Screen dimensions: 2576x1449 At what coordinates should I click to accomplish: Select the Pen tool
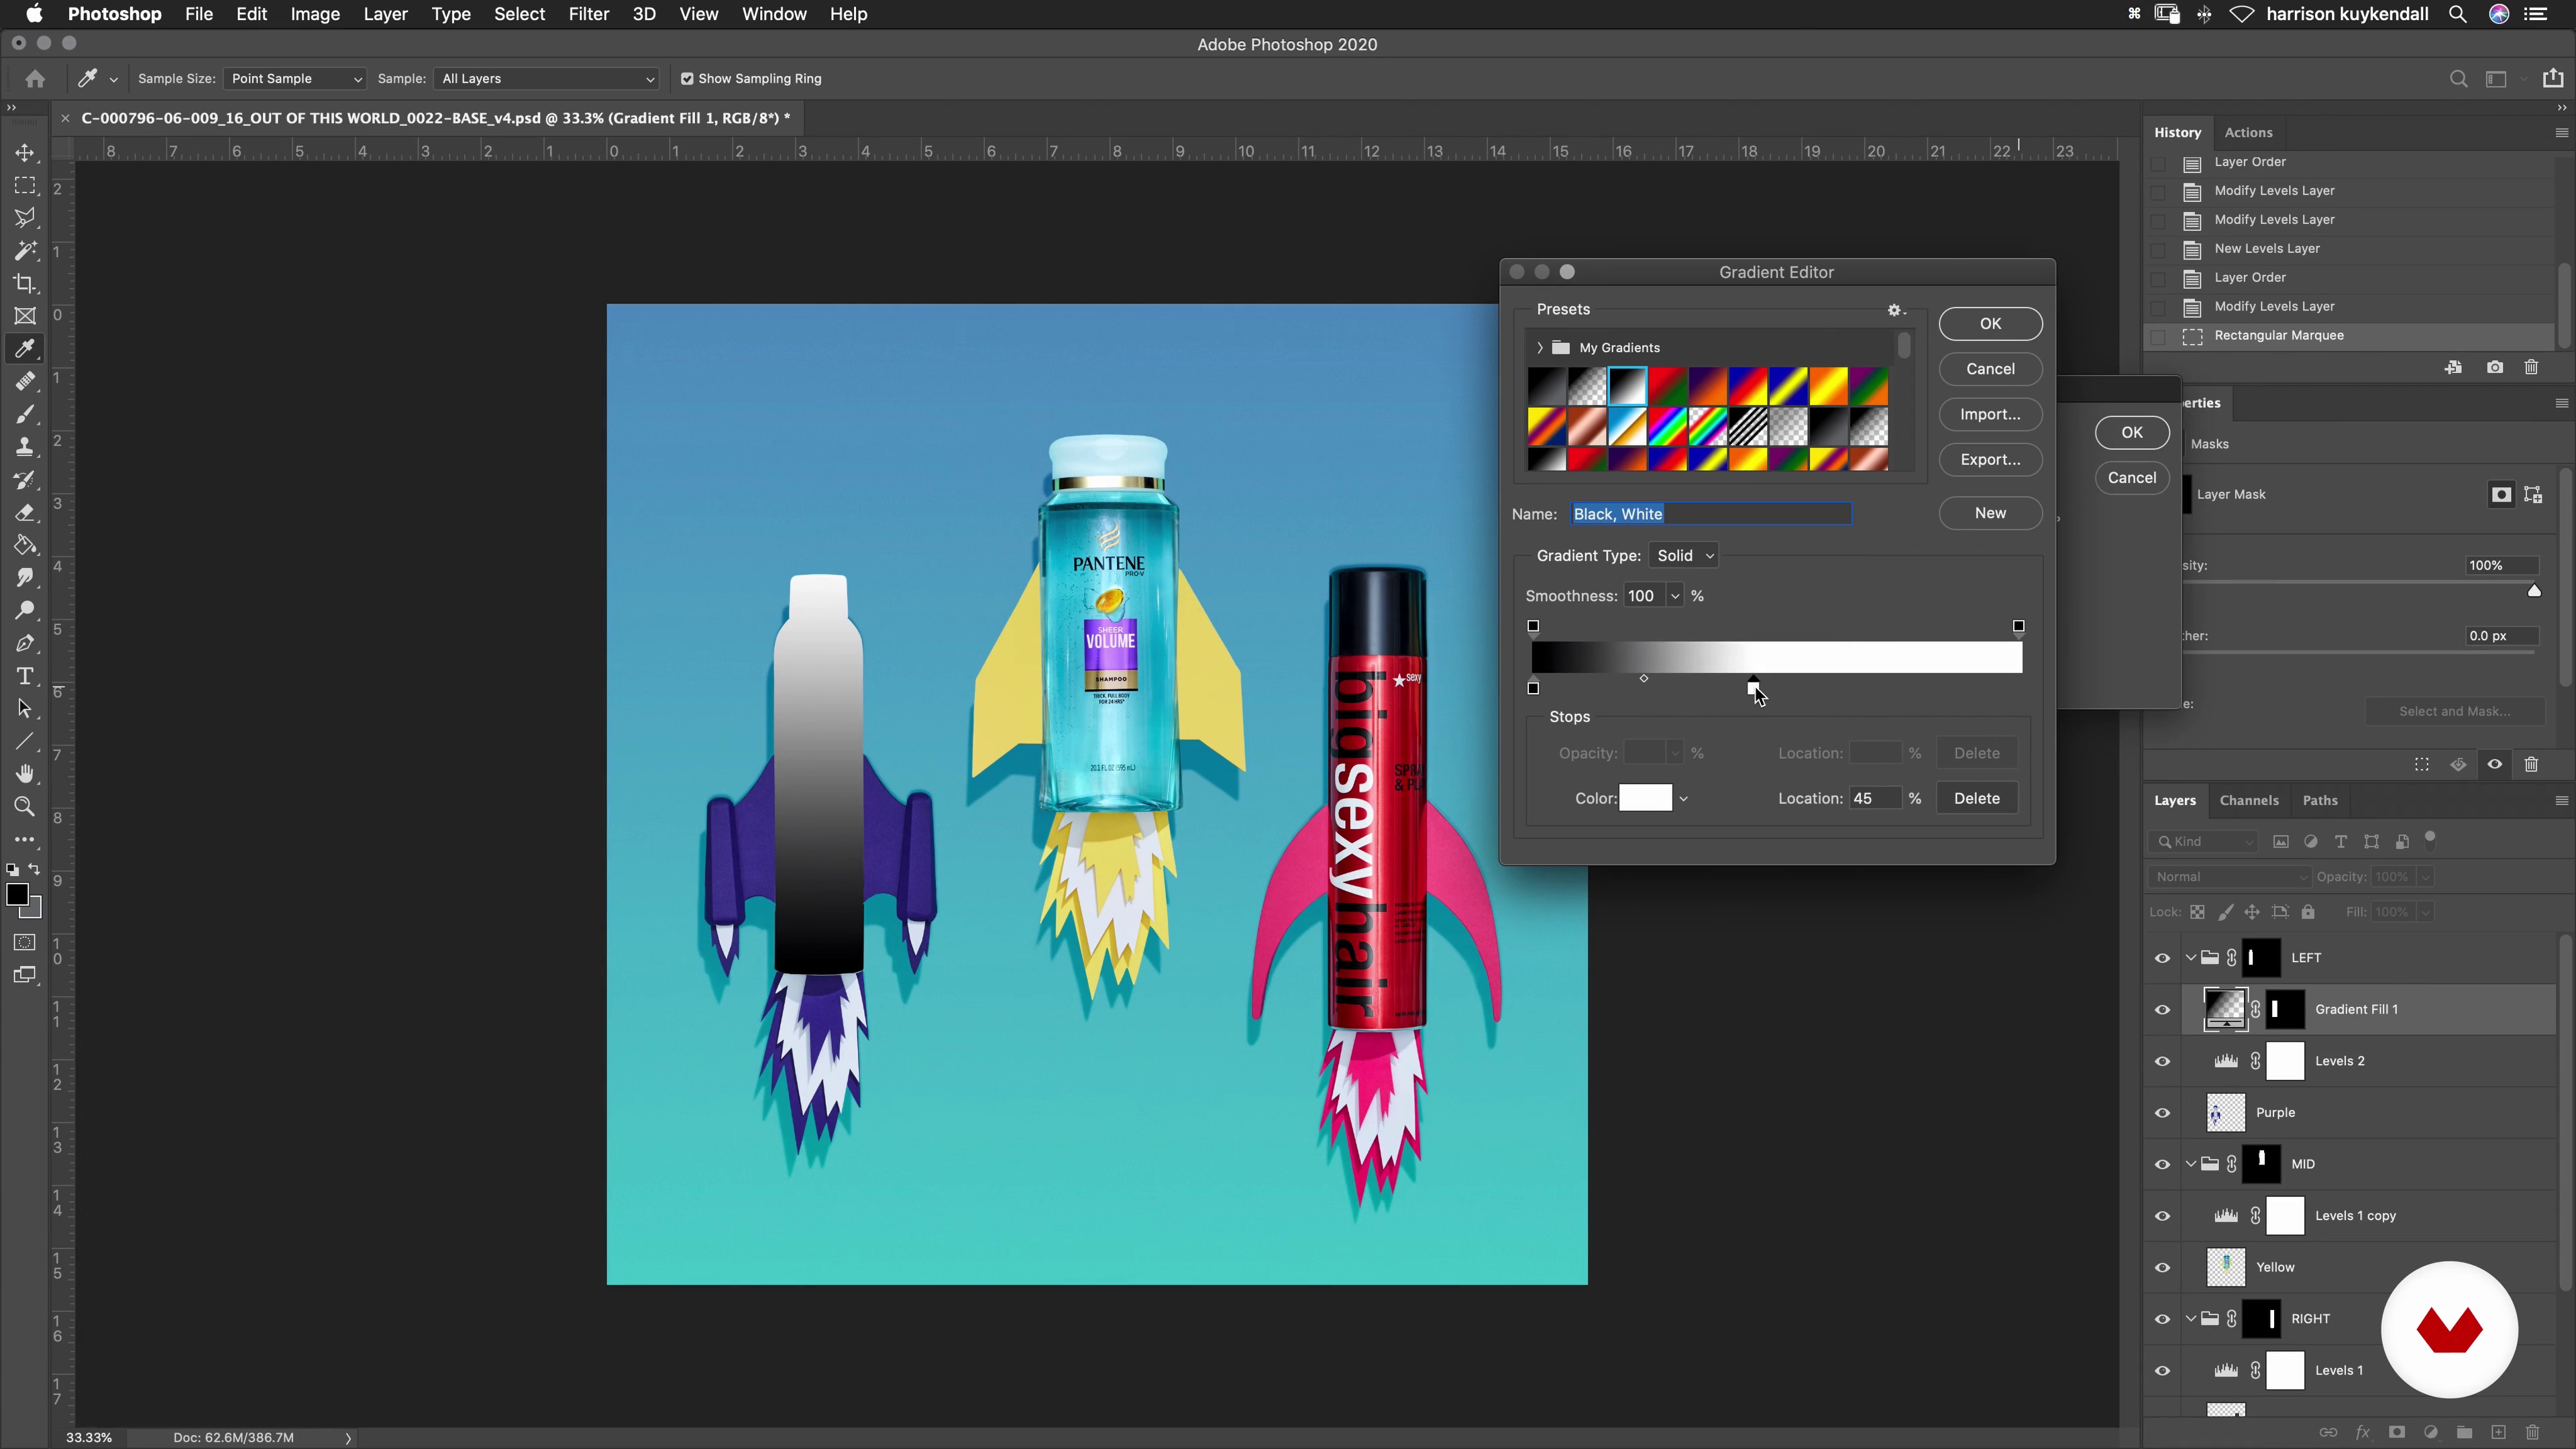pos(25,643)
